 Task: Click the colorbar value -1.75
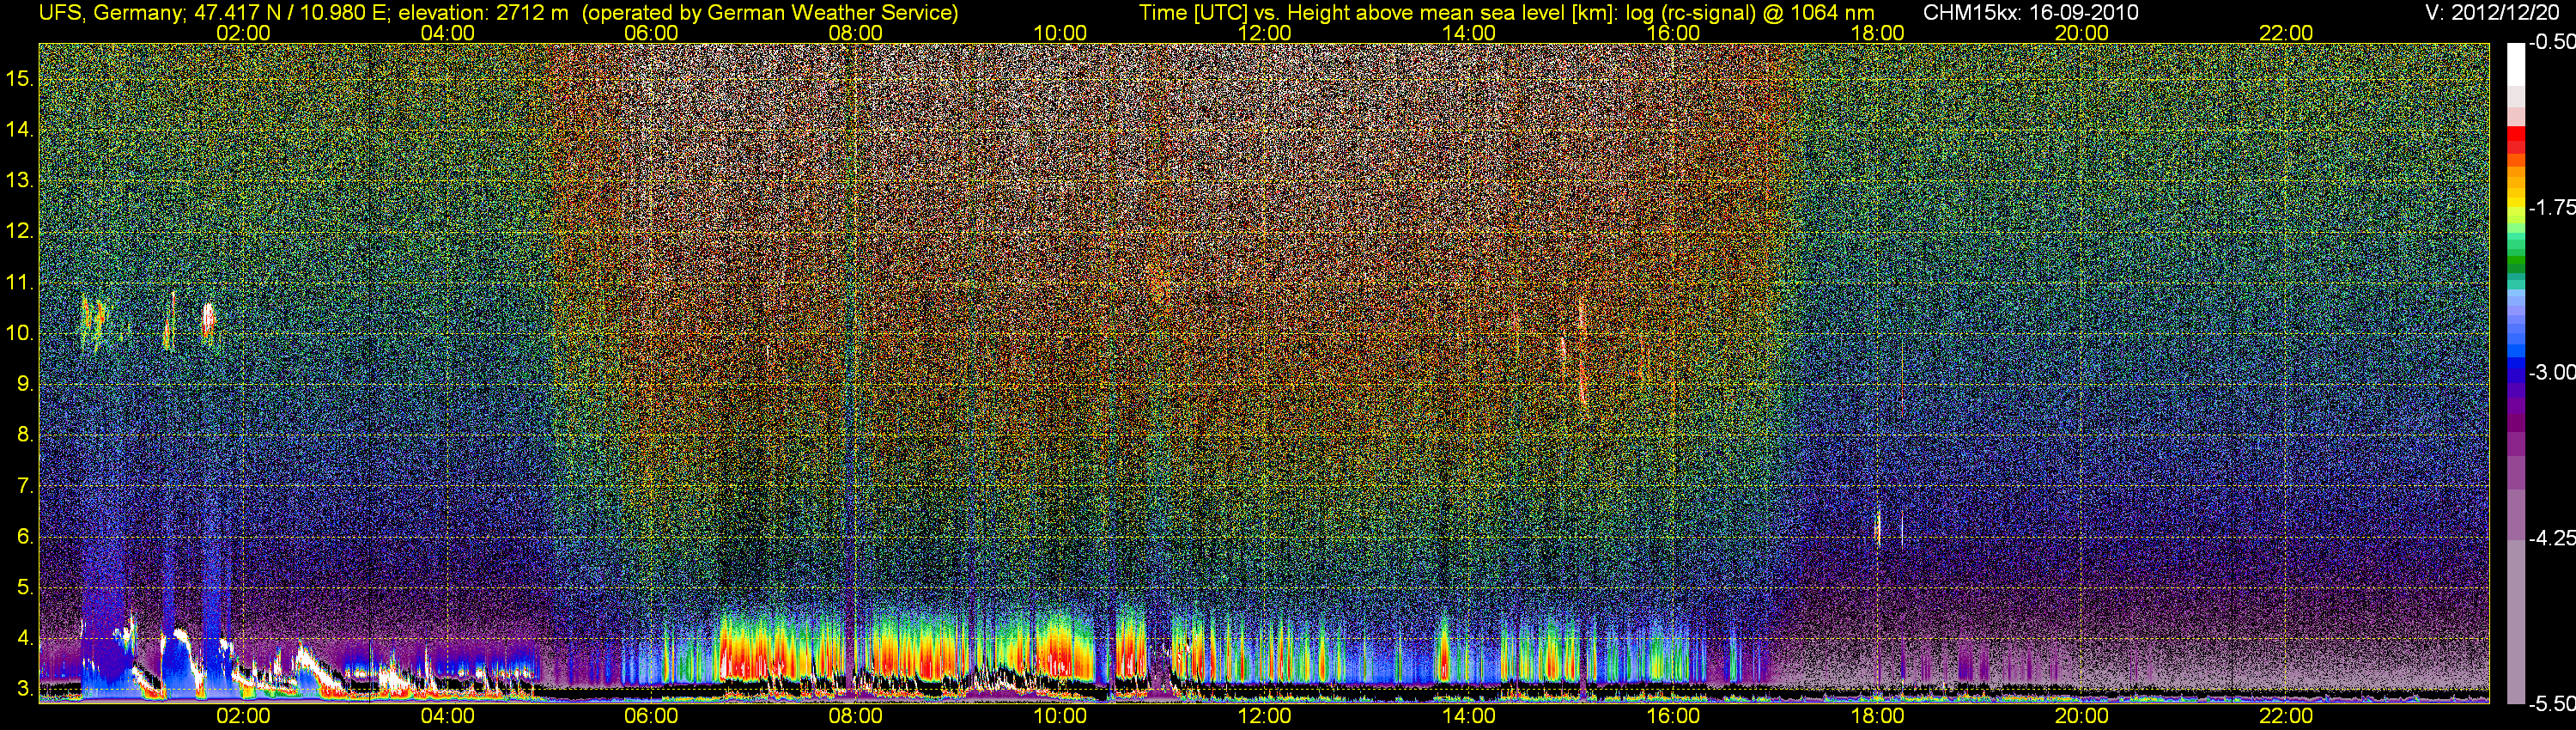tap(2551, 208)
